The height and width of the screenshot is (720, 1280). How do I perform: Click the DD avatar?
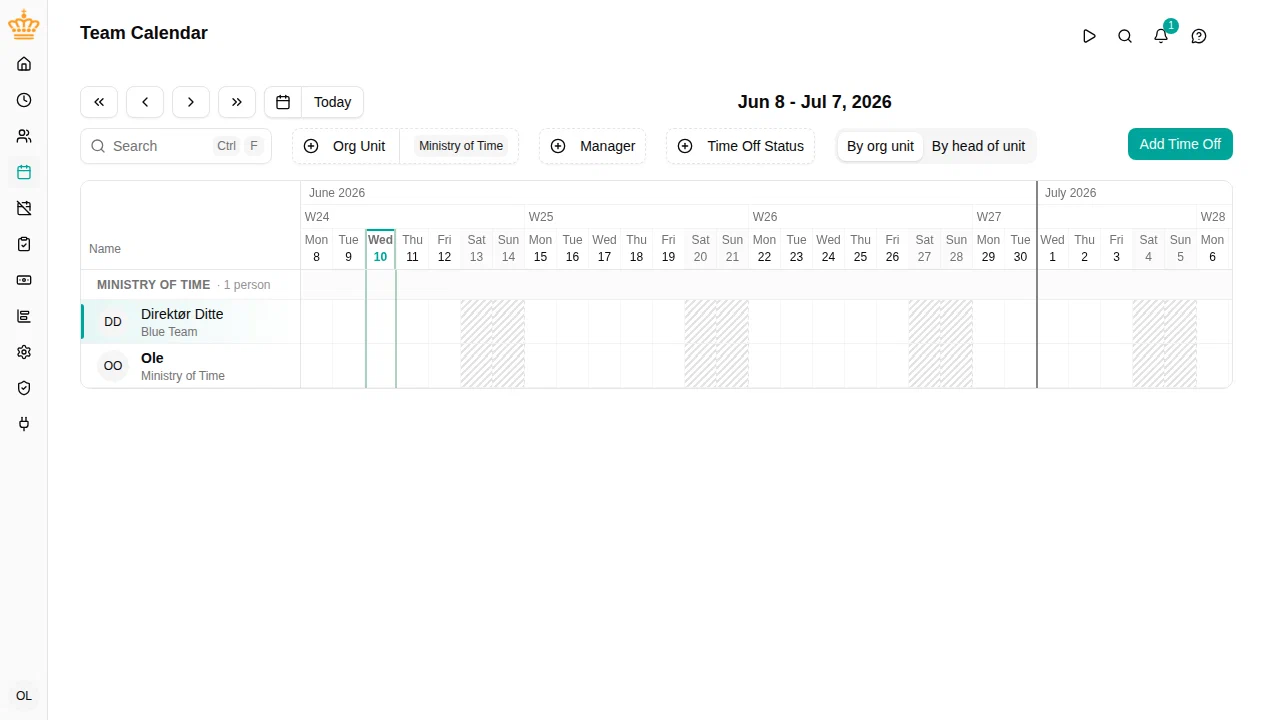113,322
